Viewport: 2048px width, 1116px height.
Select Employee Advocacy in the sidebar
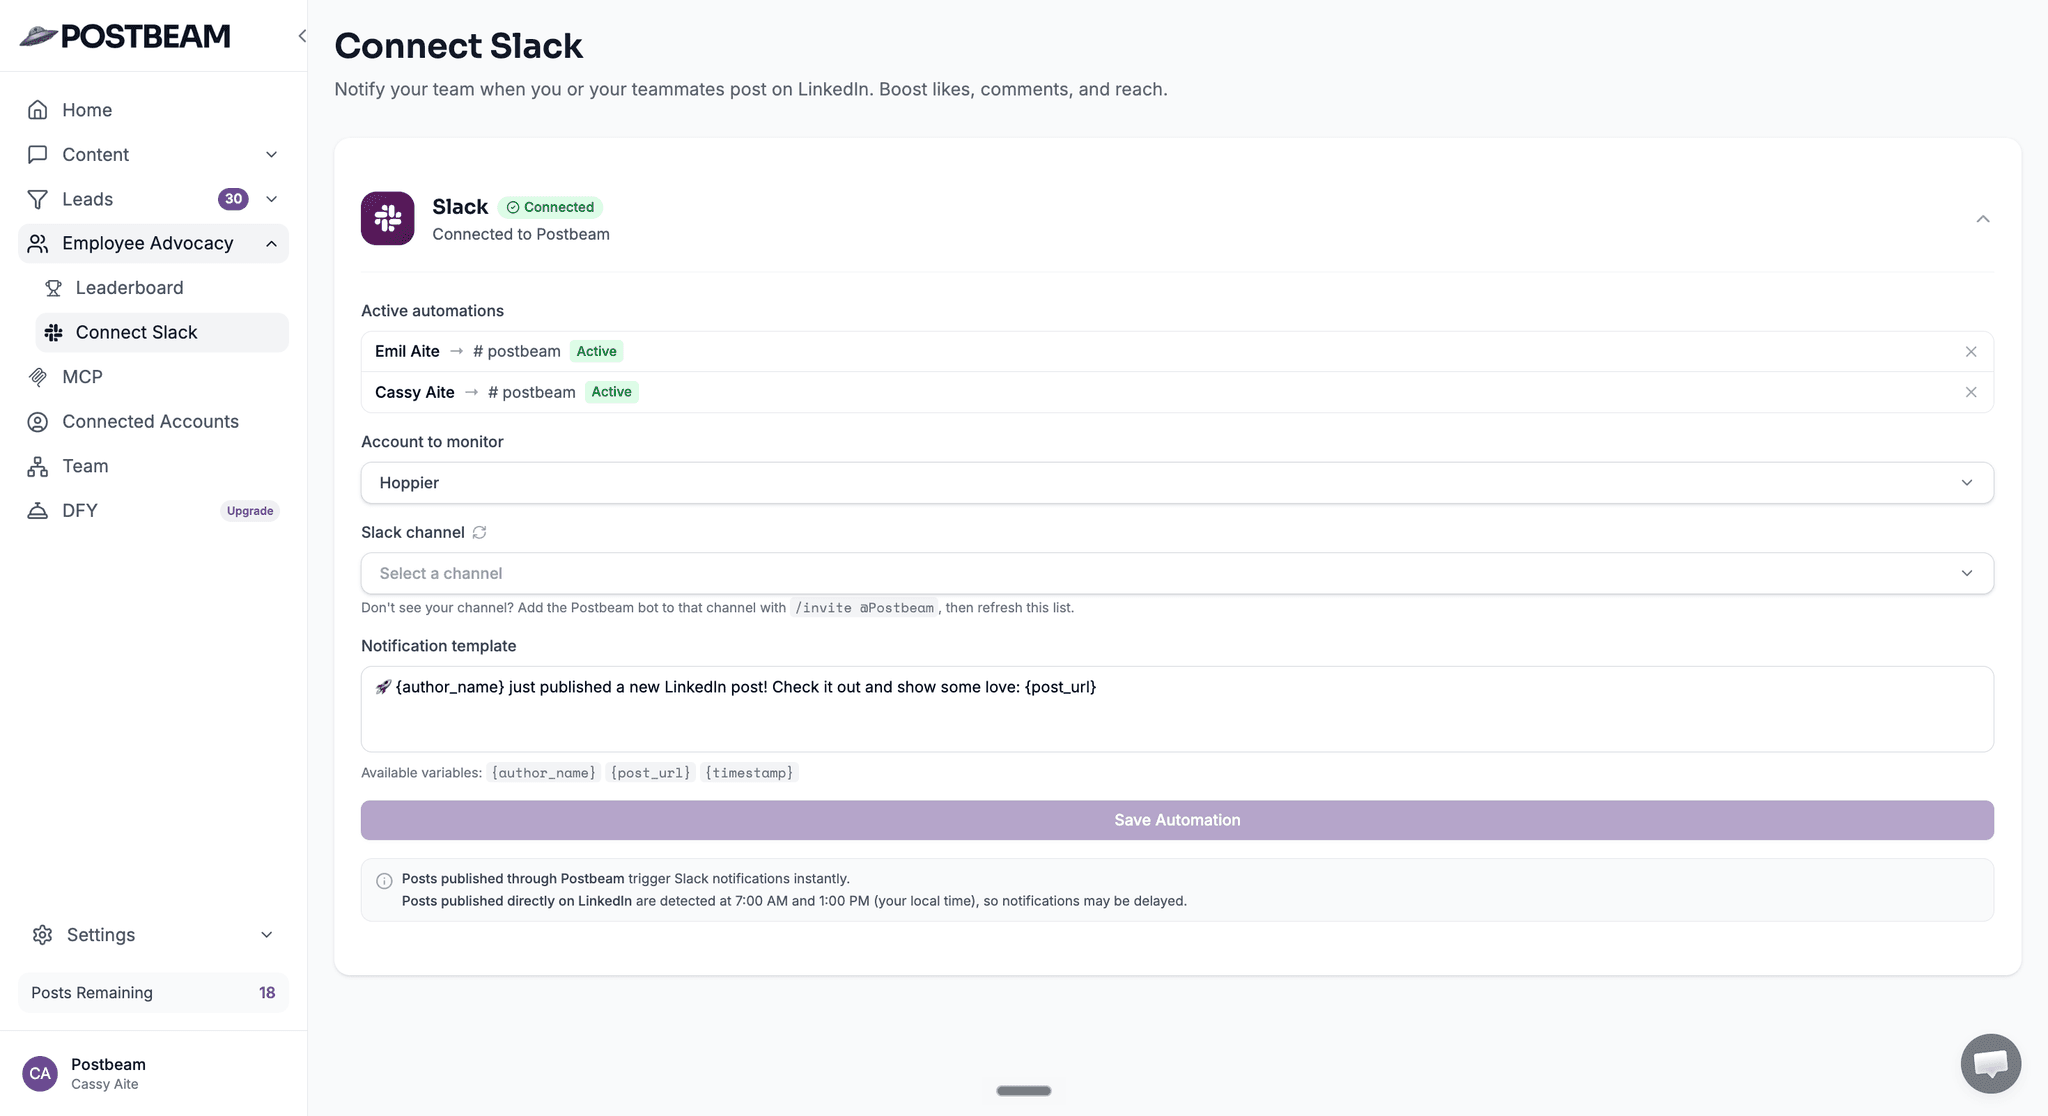point(153,243)
